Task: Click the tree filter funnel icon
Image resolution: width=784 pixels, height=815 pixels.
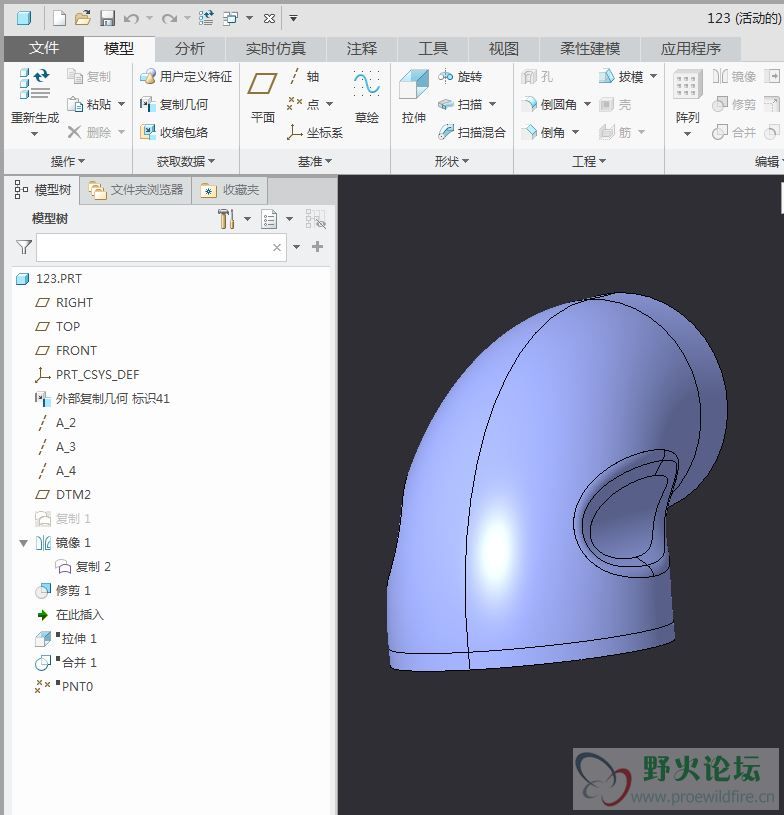Action: [24, 247]
